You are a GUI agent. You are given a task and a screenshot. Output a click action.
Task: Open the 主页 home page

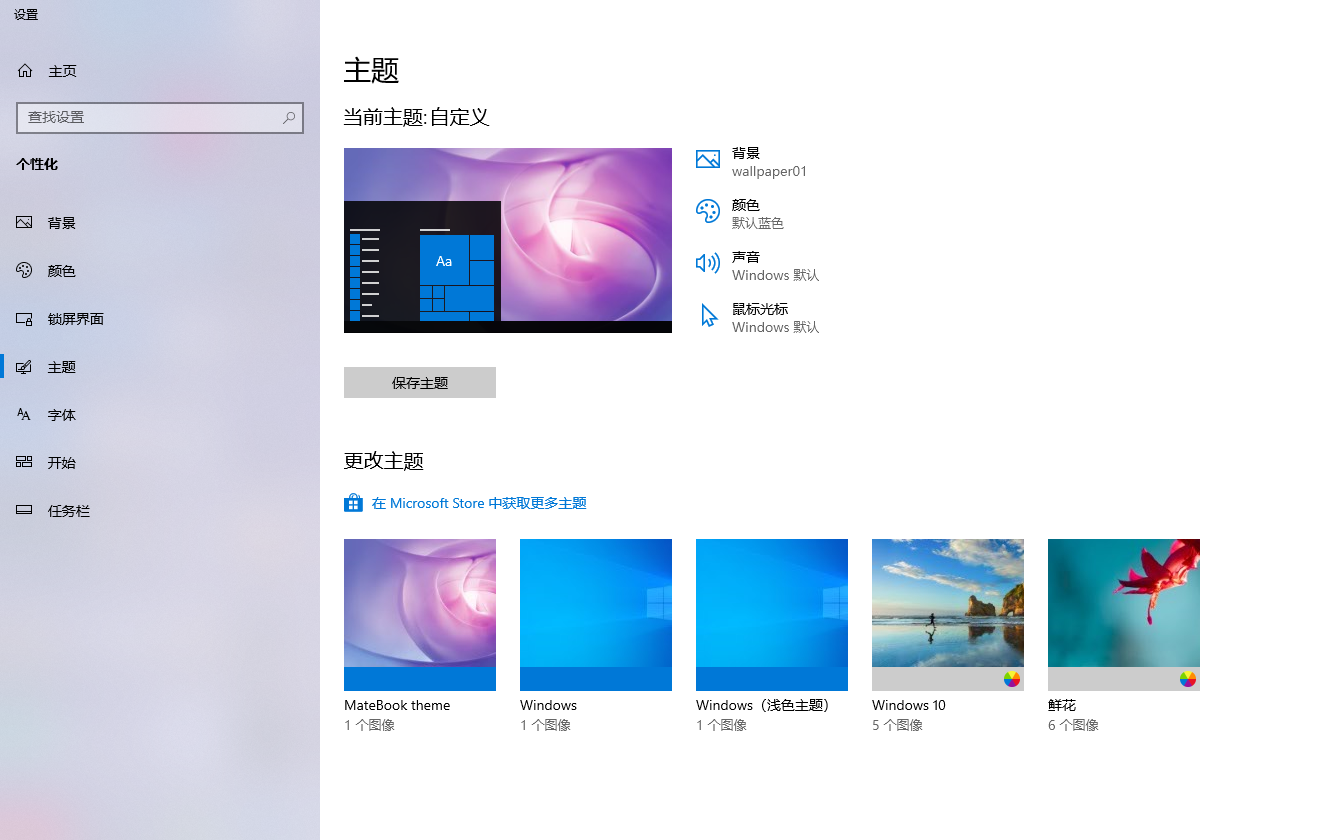(160, 71)
